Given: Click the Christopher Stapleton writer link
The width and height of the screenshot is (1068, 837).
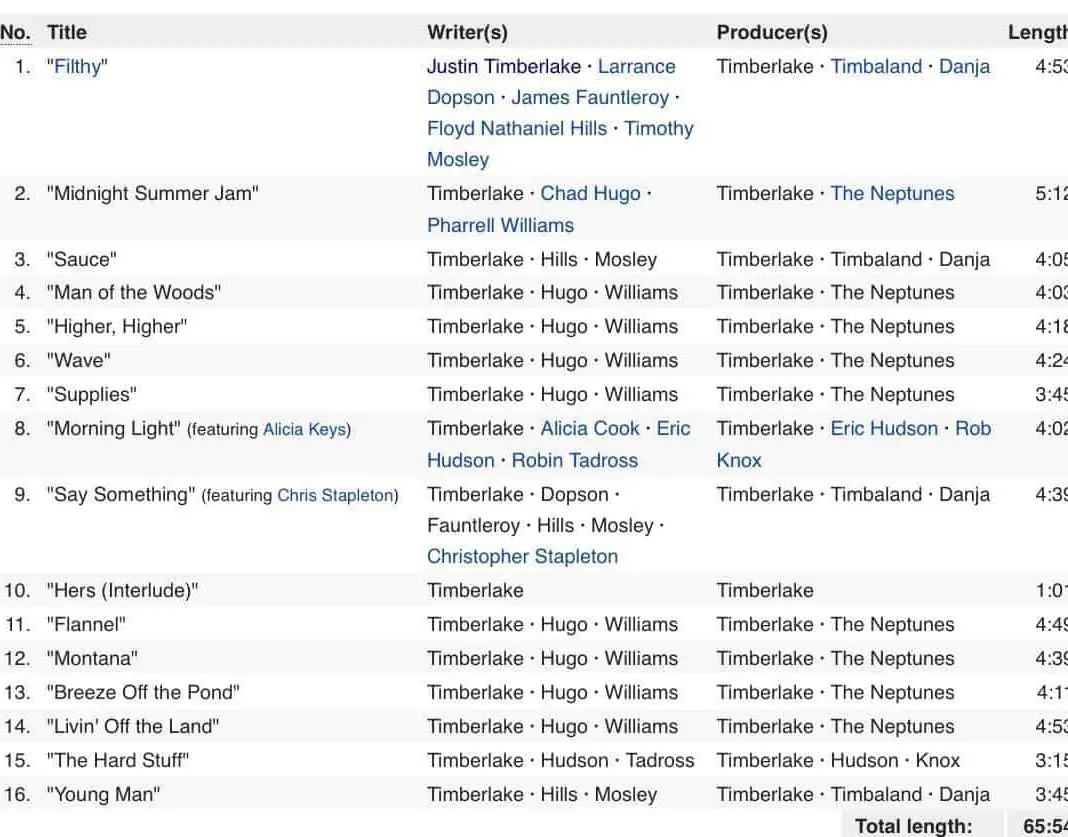Looking at the screenshot, I should pos(522,557).
